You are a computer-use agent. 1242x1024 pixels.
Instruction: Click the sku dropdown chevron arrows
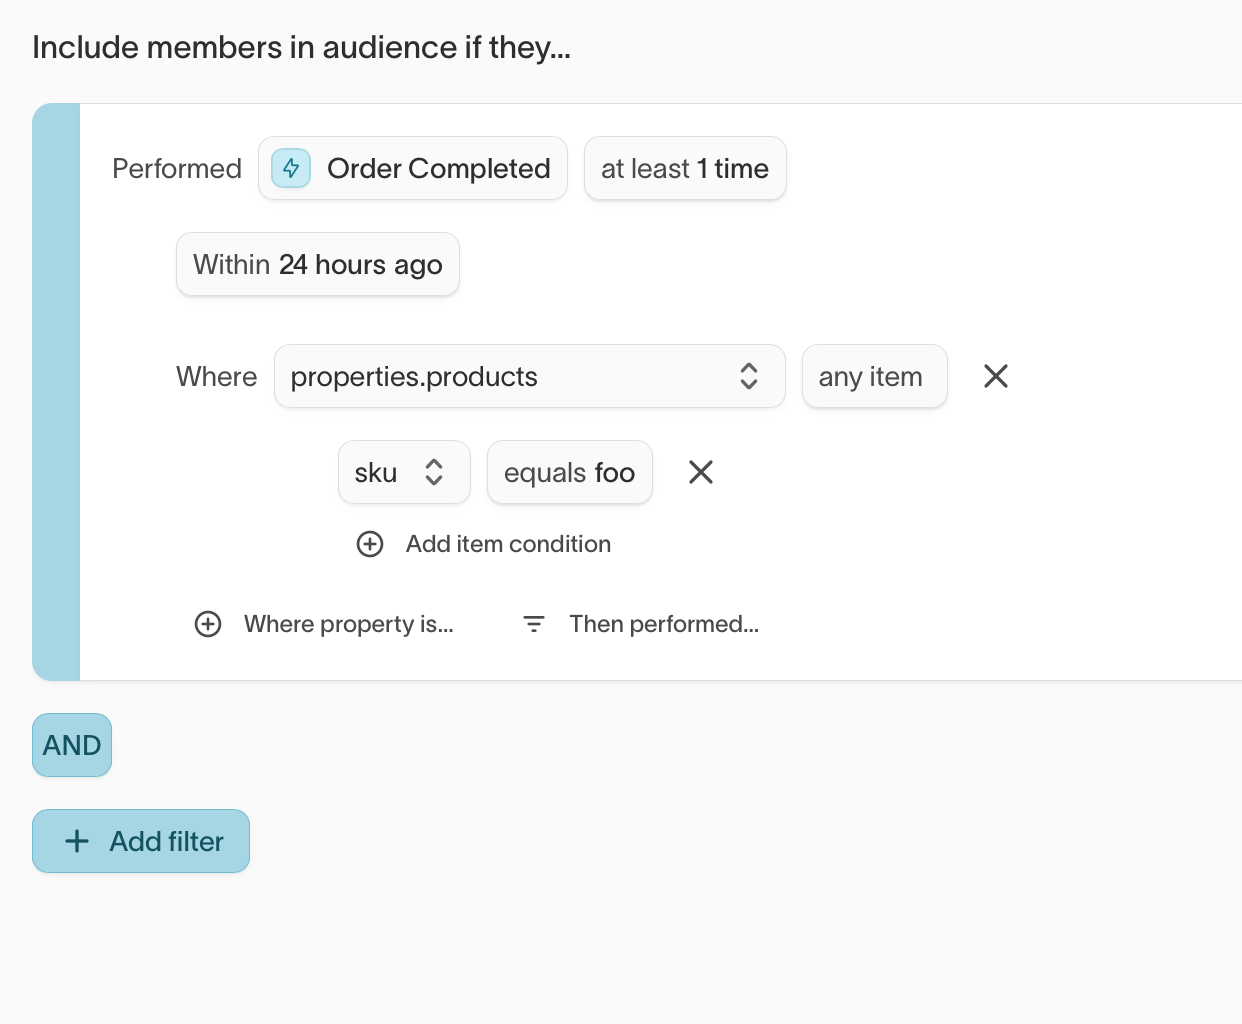(434, 472)
